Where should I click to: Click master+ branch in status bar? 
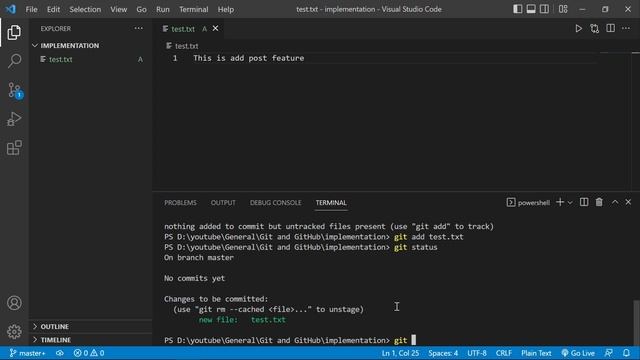27,353
